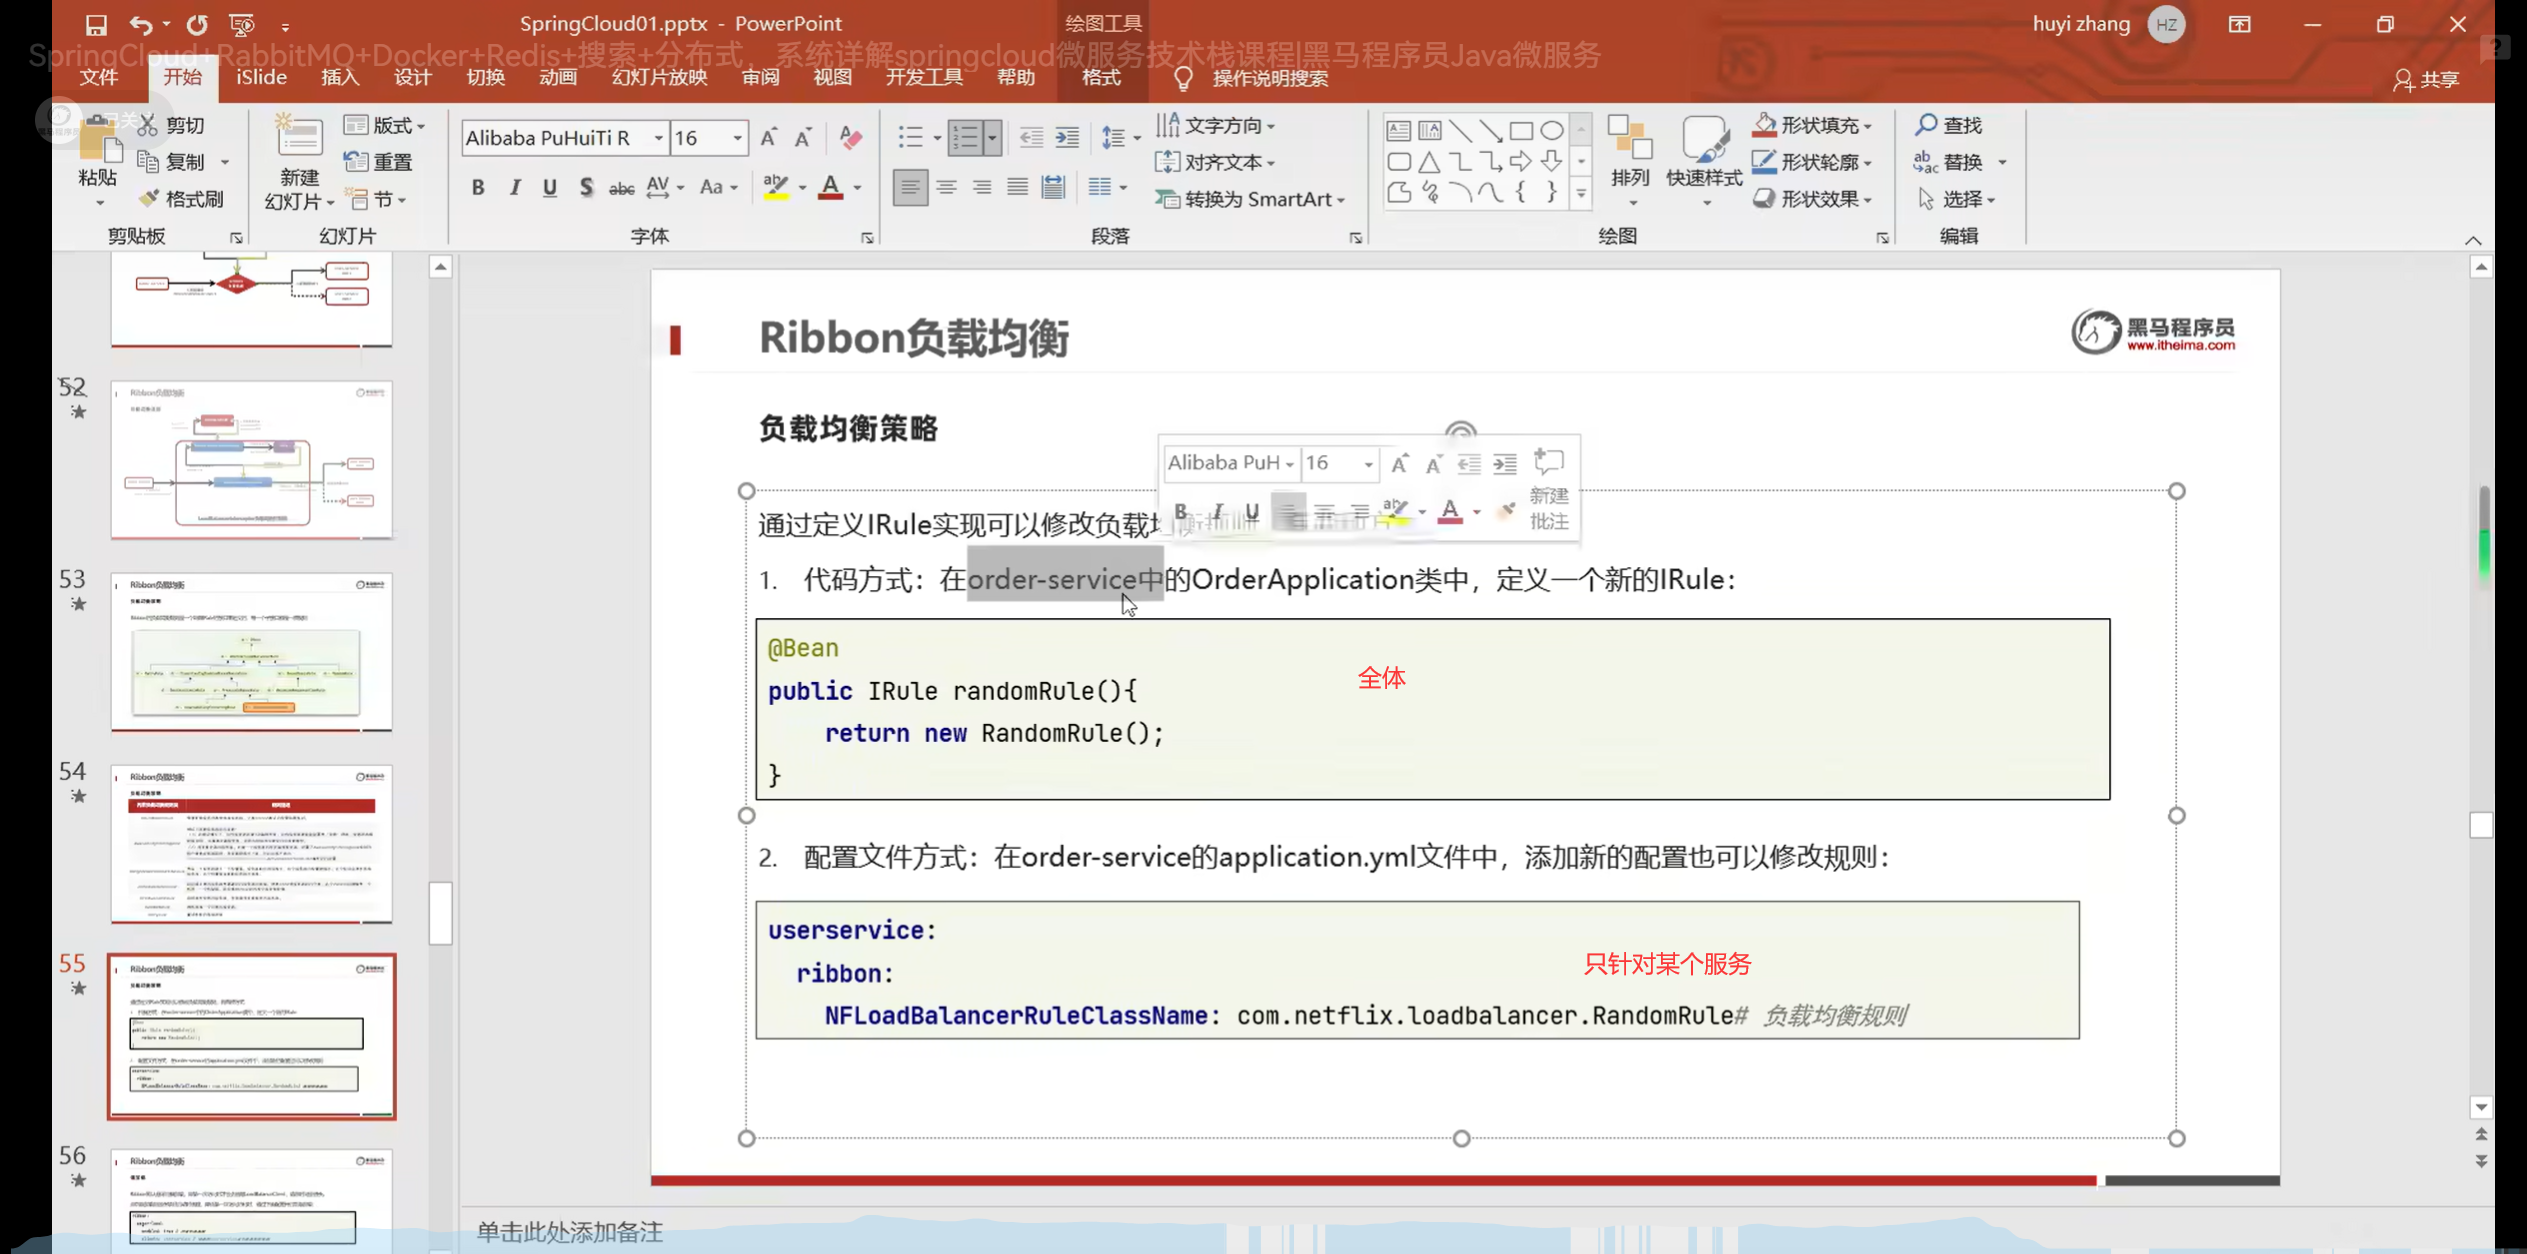The image size is (2527, 1254).
Task: Click the mini toolbar New Comment icon
Action: coord(1548,462)
